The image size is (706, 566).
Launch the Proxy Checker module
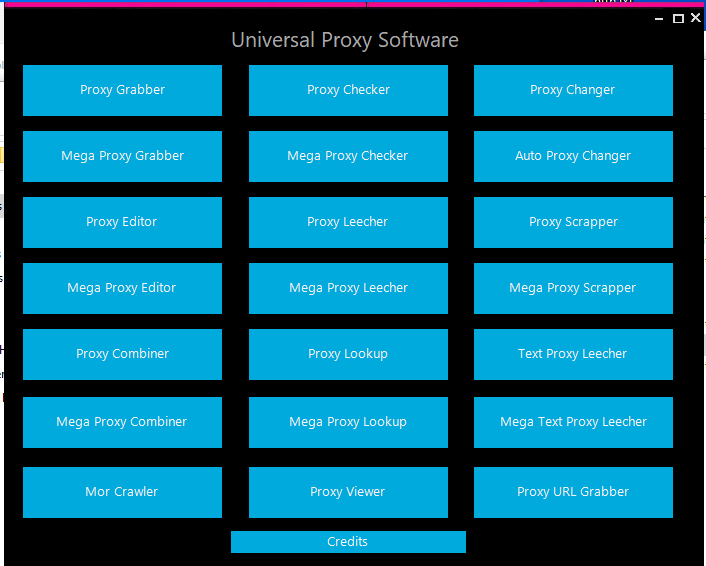point(348,90)
